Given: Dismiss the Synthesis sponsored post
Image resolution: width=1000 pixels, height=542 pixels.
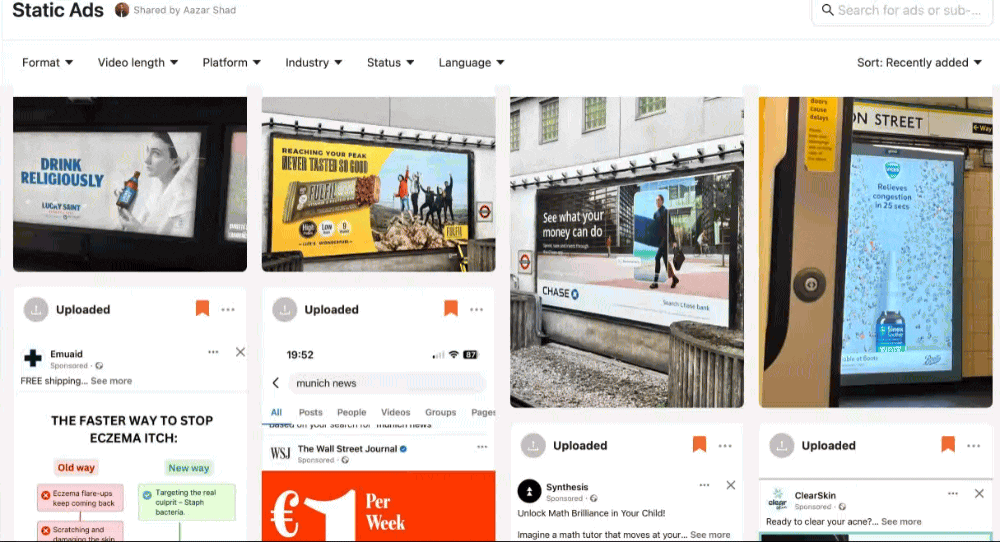Looking at the screenshot, I should point(731,485).
